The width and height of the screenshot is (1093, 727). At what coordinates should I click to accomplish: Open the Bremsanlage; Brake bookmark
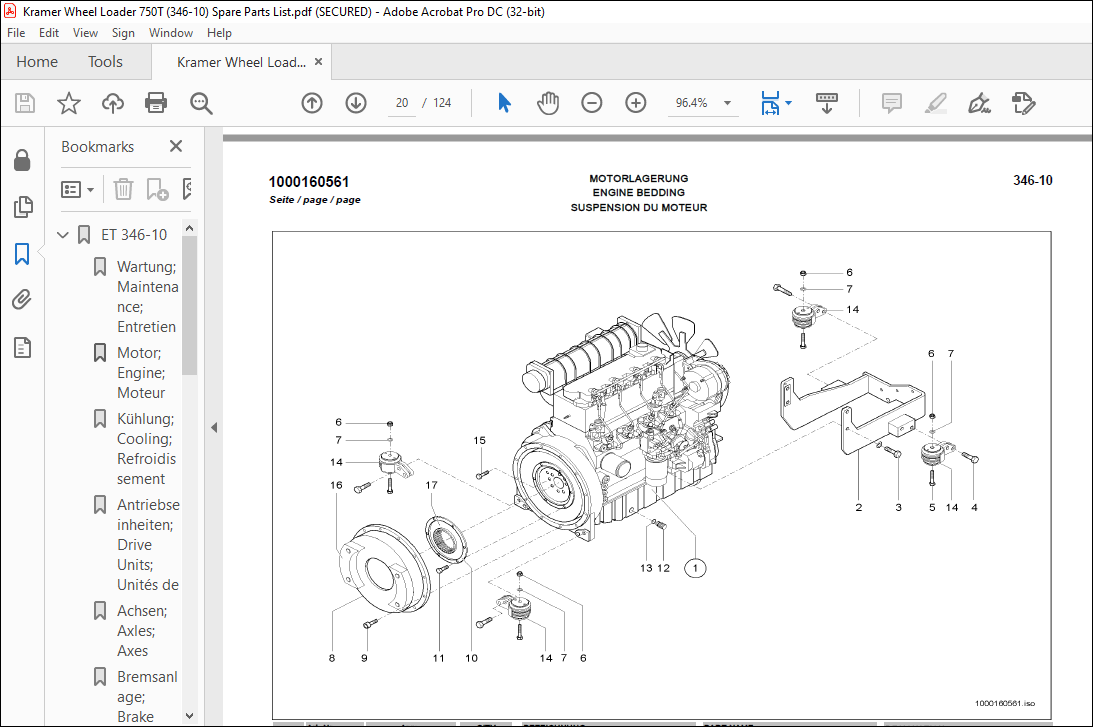(147, 697)
